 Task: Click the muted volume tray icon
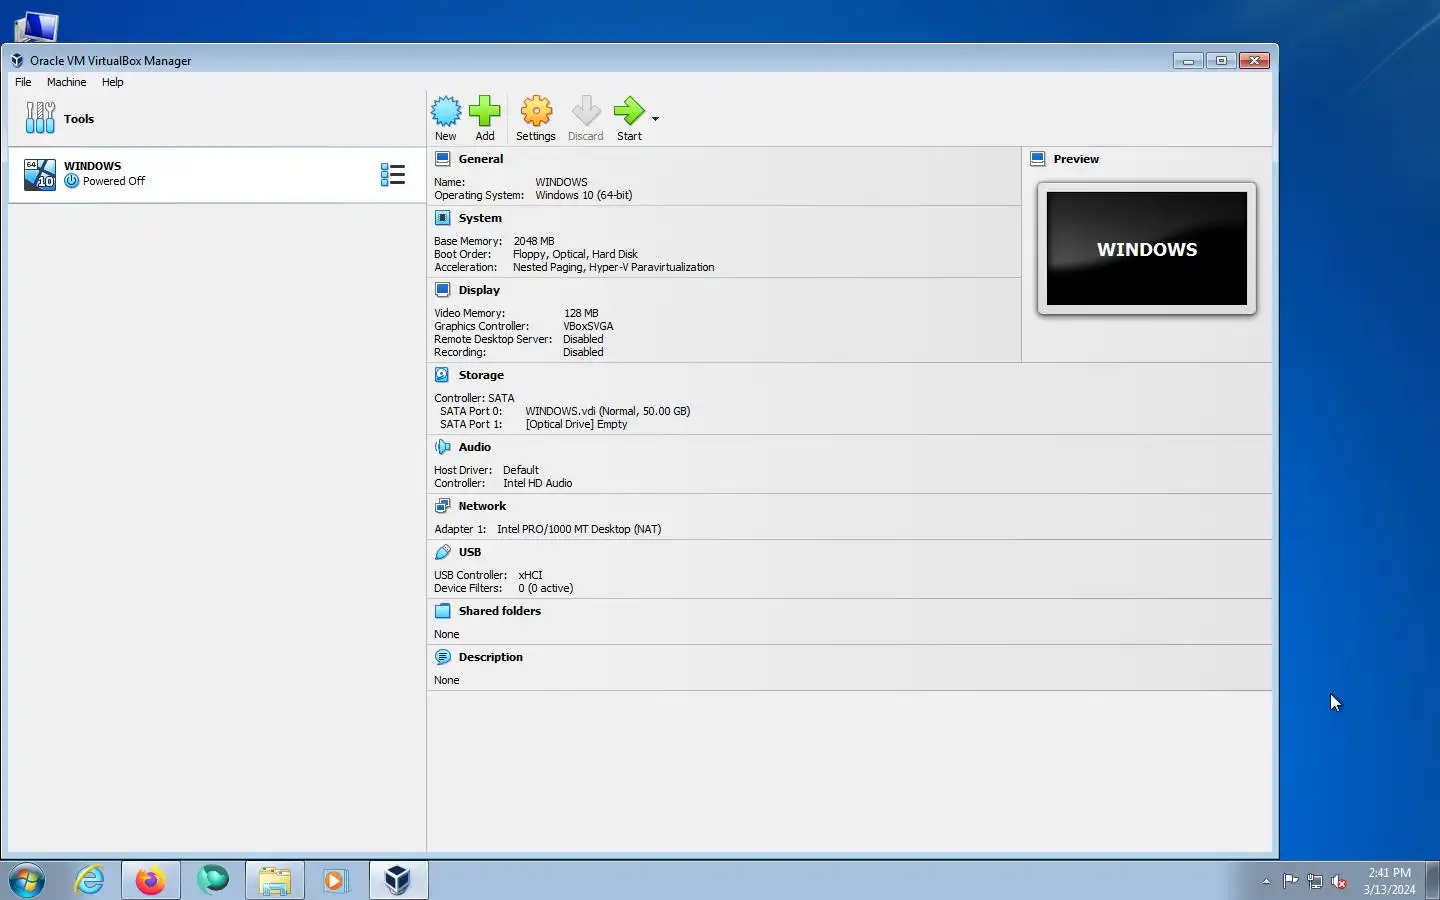click(x=1339, y=881)
